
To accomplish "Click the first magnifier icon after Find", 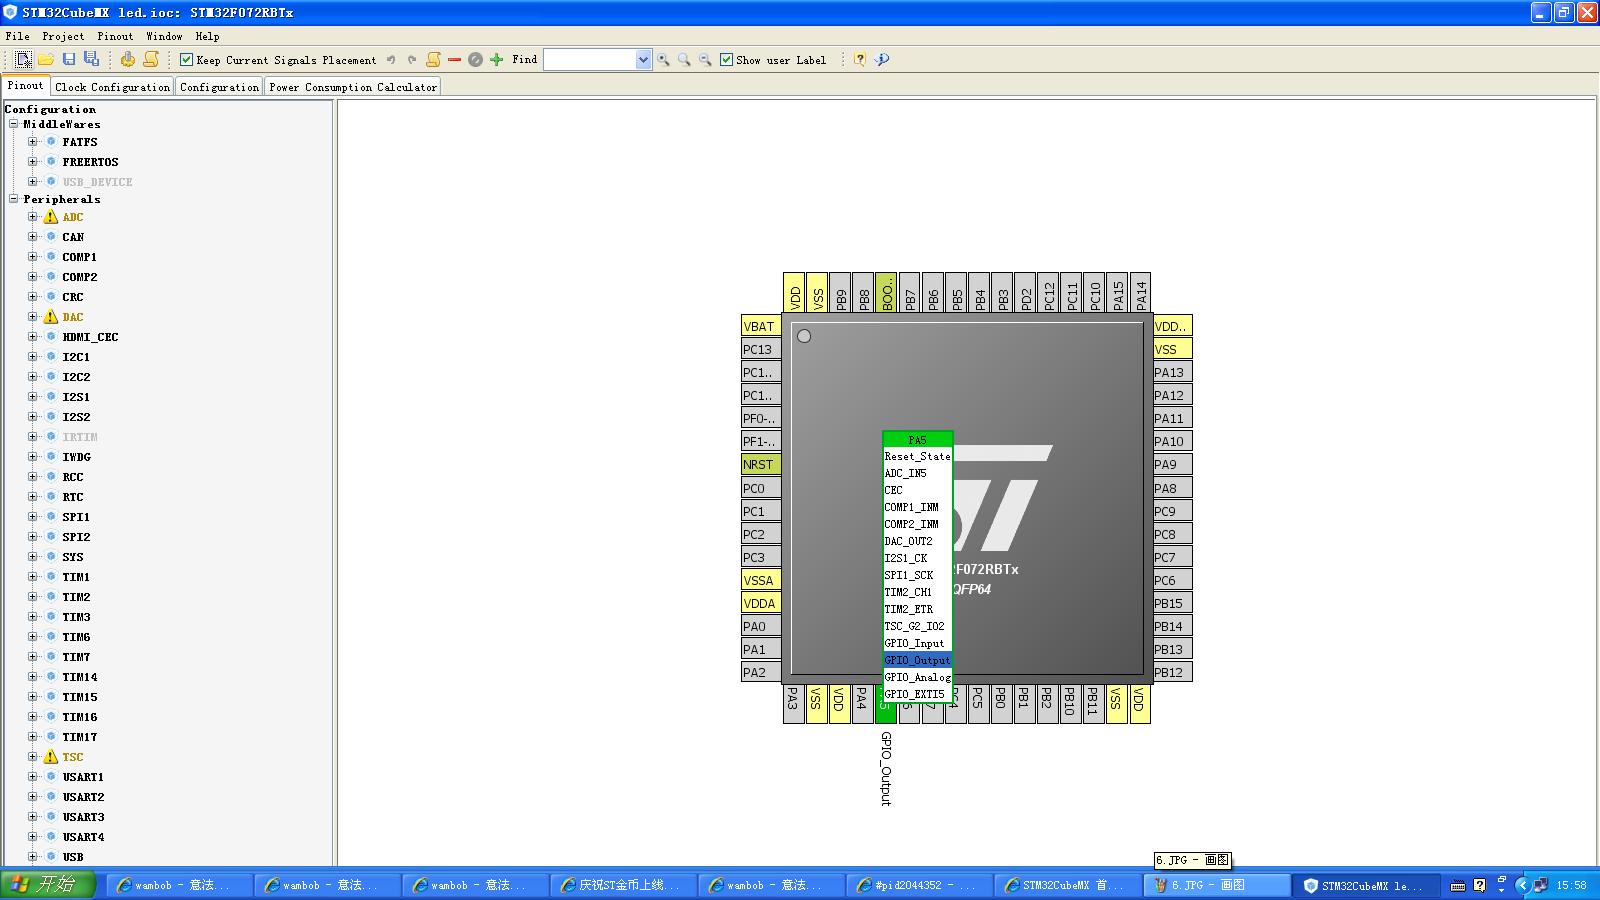I will 663,60.
